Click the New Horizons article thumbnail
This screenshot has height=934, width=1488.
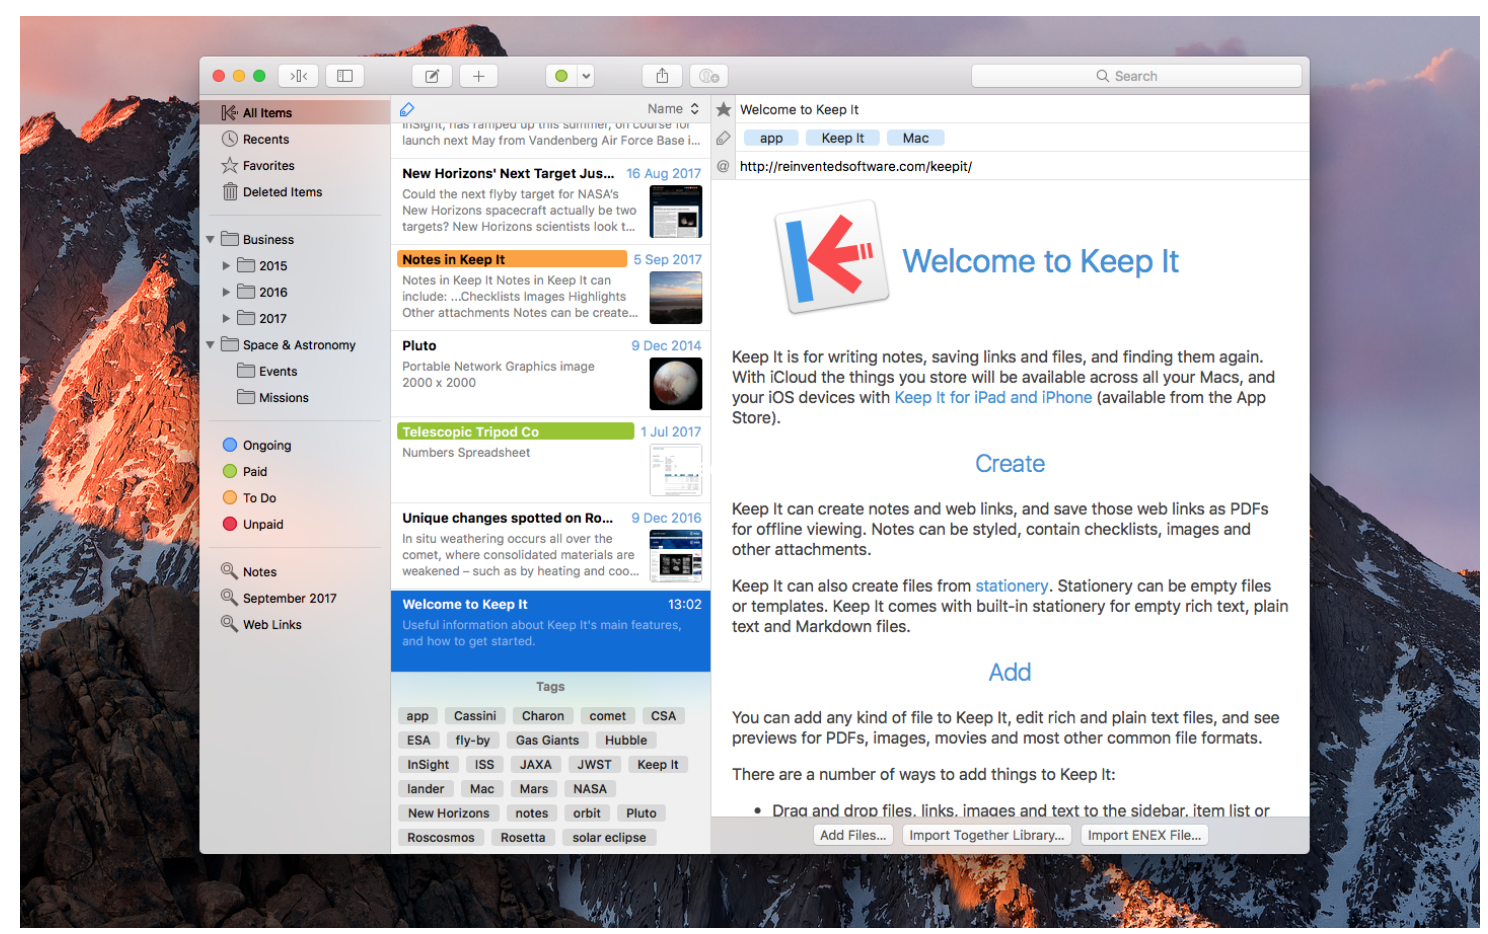(675, 211)
